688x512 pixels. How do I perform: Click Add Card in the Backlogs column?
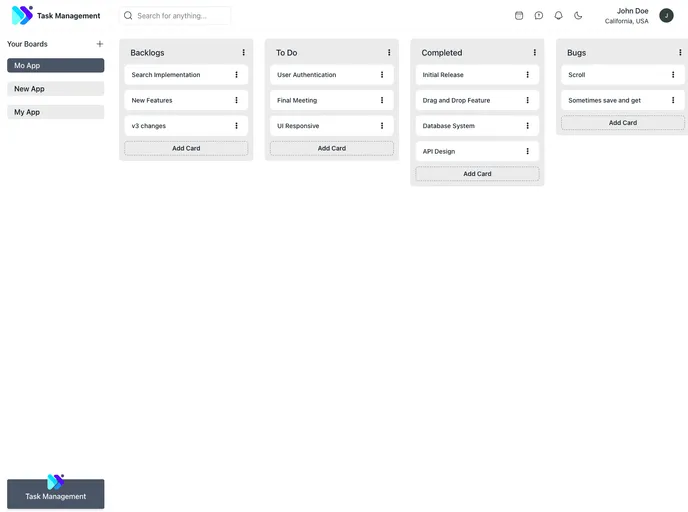(186, 148)
